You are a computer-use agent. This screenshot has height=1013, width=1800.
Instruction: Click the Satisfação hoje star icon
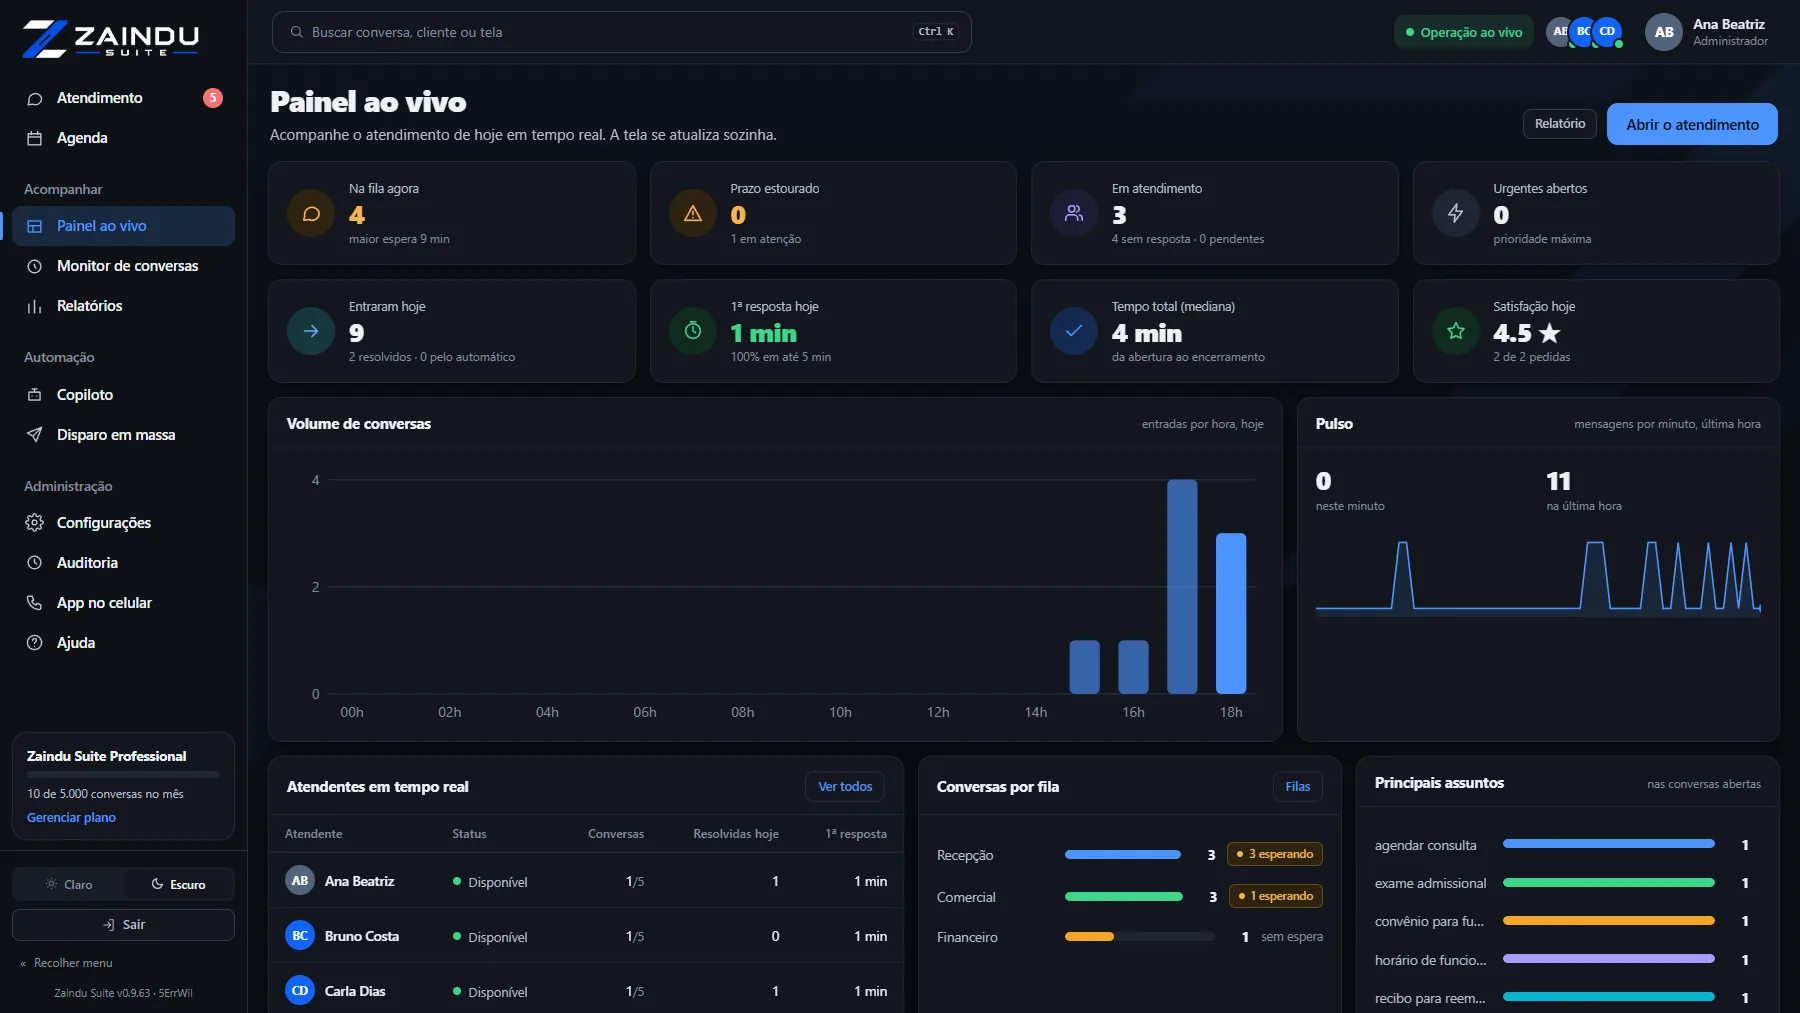coord(1456,331)
